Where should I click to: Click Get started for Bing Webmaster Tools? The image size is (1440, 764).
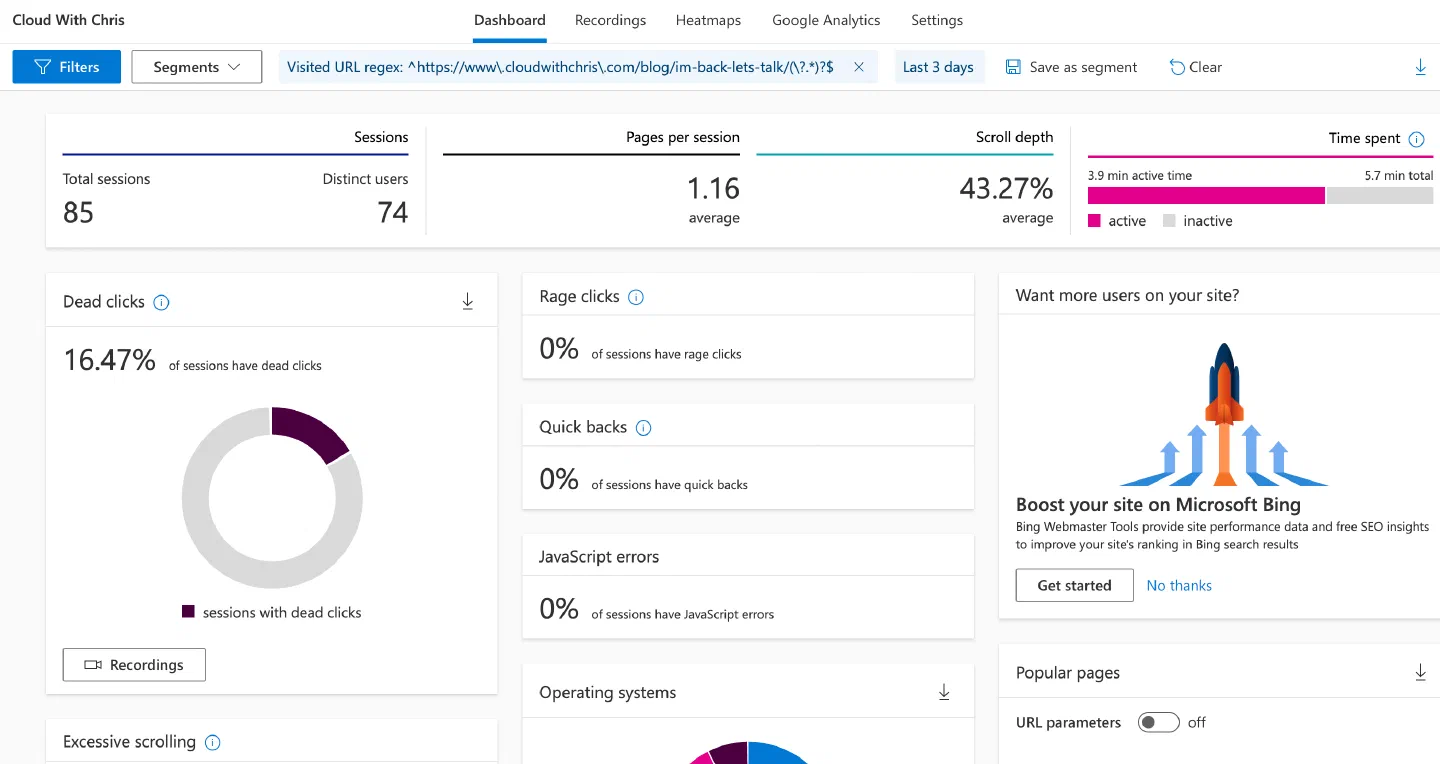click(1074, 585)
